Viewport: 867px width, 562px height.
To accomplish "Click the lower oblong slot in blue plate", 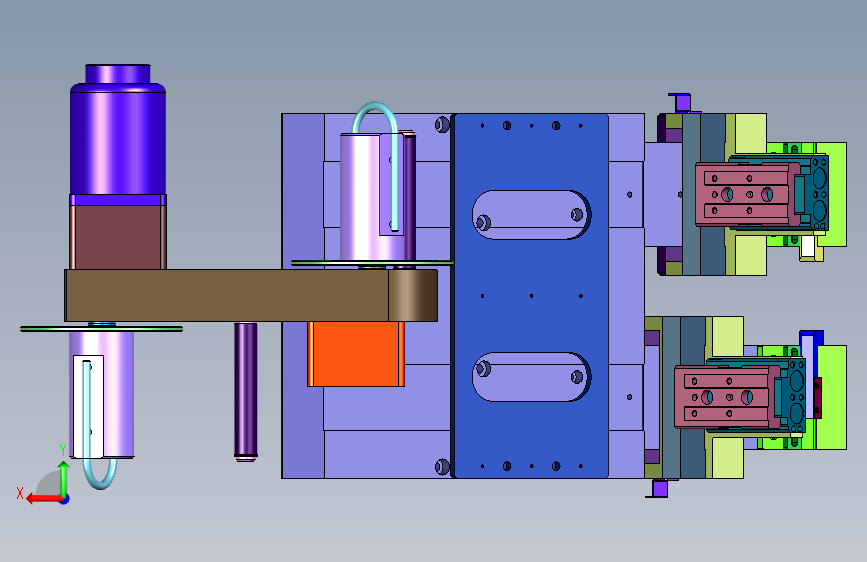I will pos(531,377).
